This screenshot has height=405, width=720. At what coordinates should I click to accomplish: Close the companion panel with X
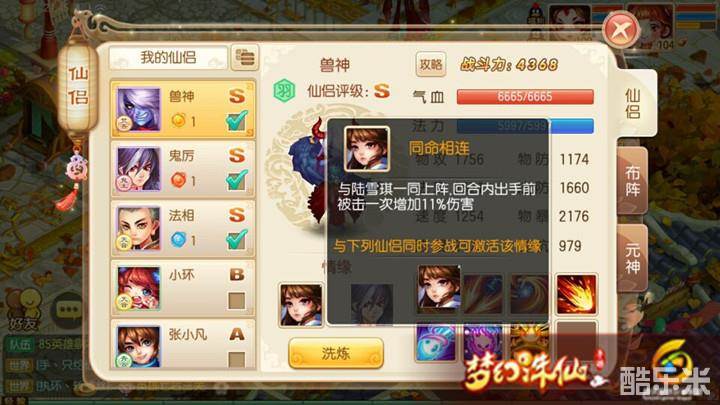pos(621,30)
